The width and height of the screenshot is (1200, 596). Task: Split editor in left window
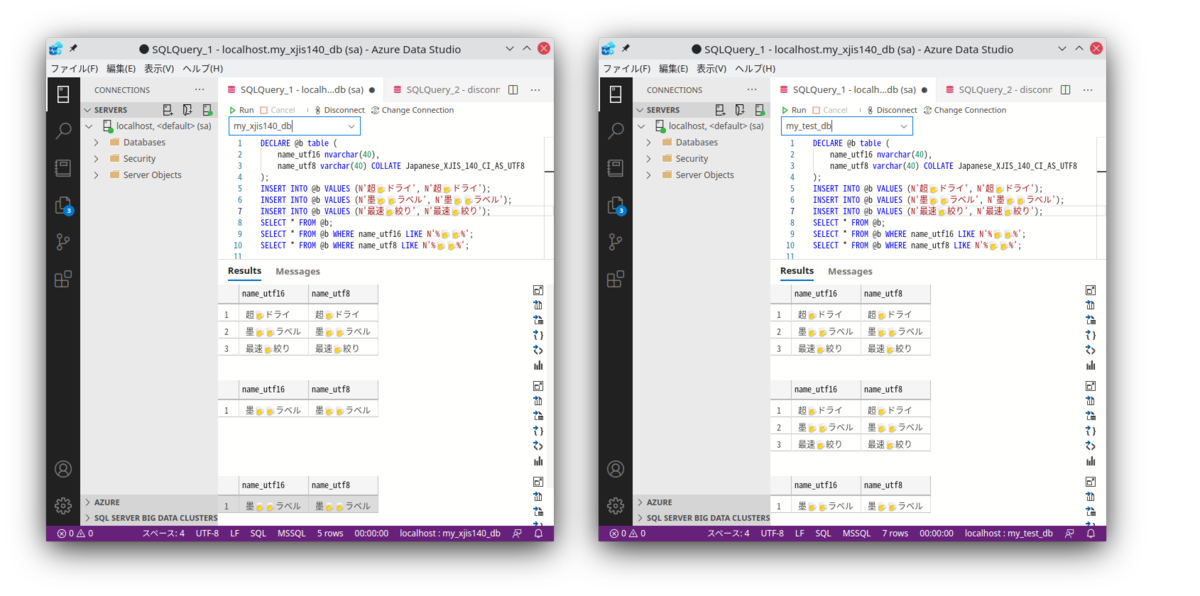point(513,90)
